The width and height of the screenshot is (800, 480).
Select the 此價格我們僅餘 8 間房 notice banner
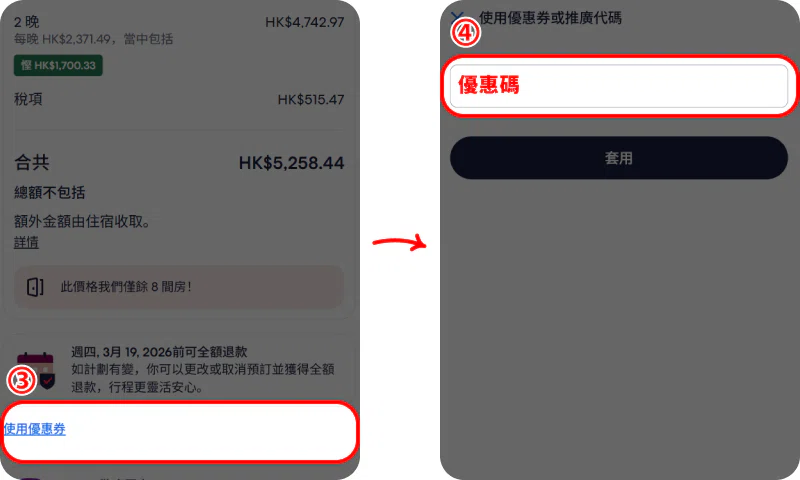coord(179,287)
